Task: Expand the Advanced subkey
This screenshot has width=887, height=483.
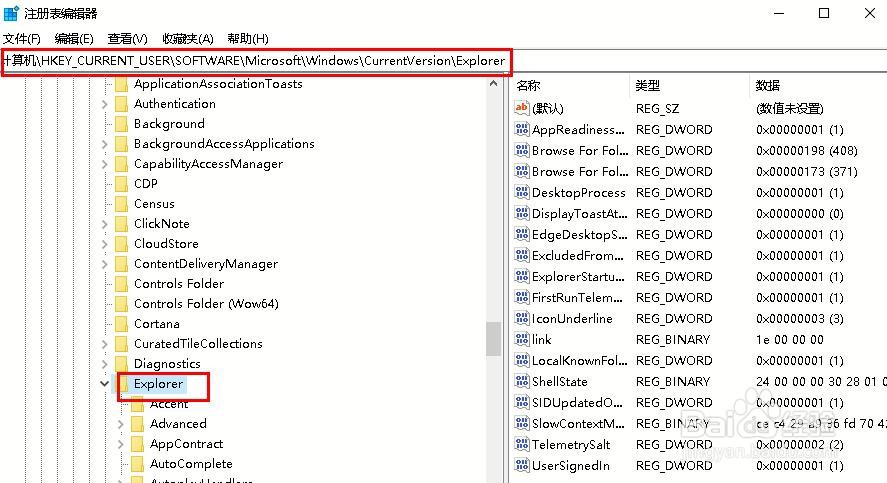Action: (120, 424)
